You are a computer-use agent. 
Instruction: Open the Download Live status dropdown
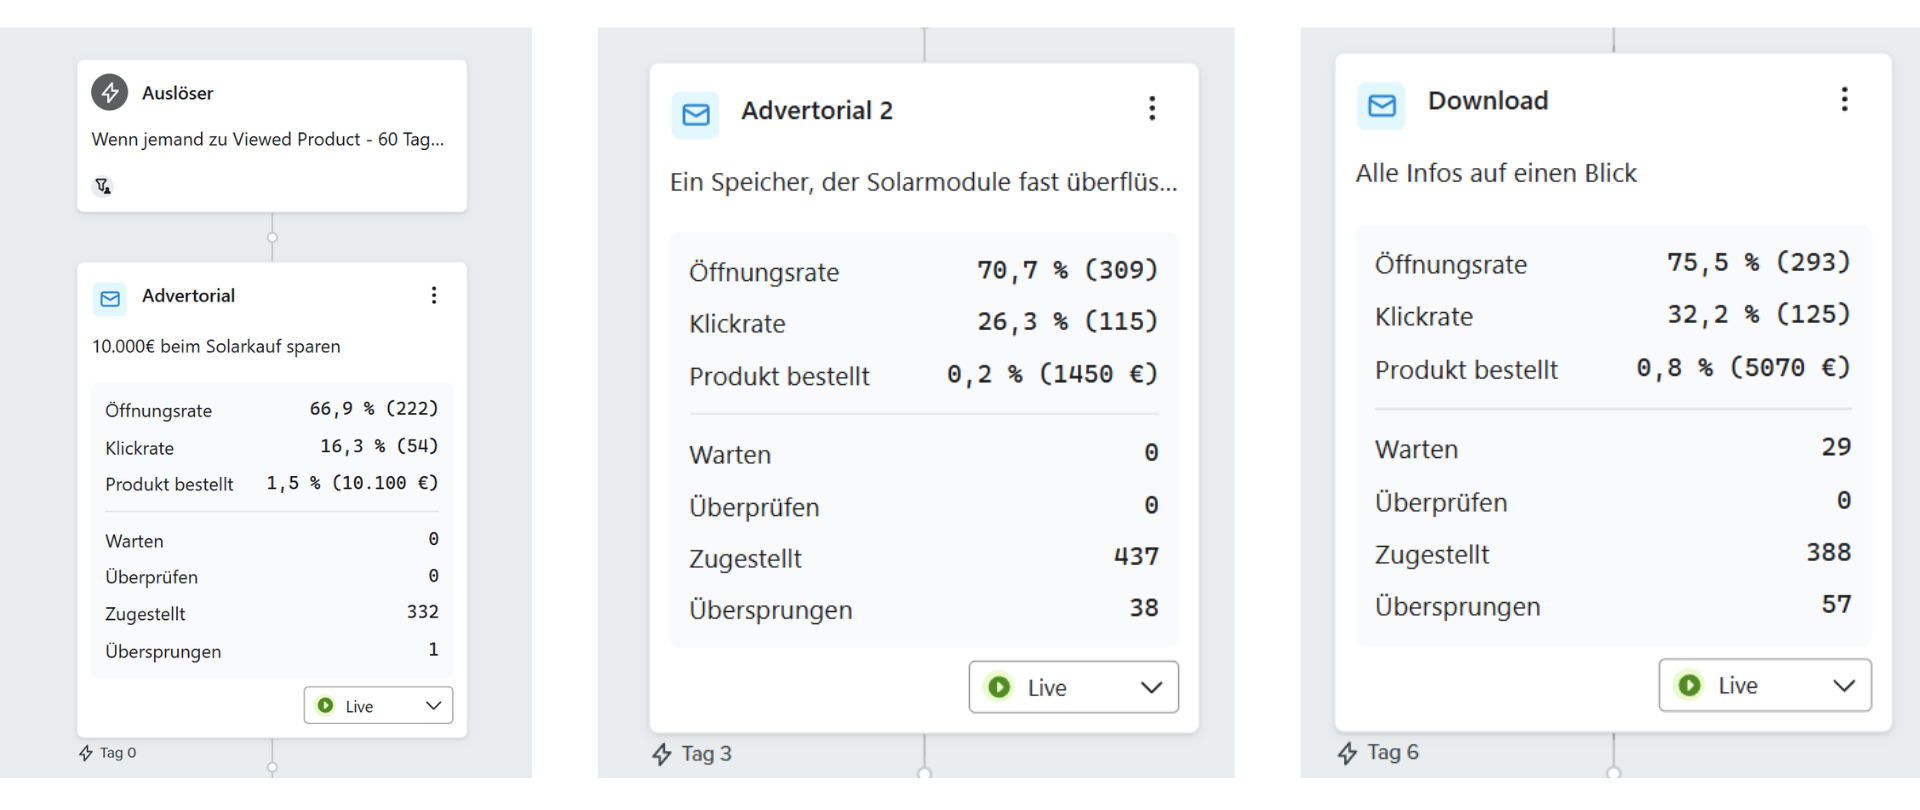(x=1764, y=685)
